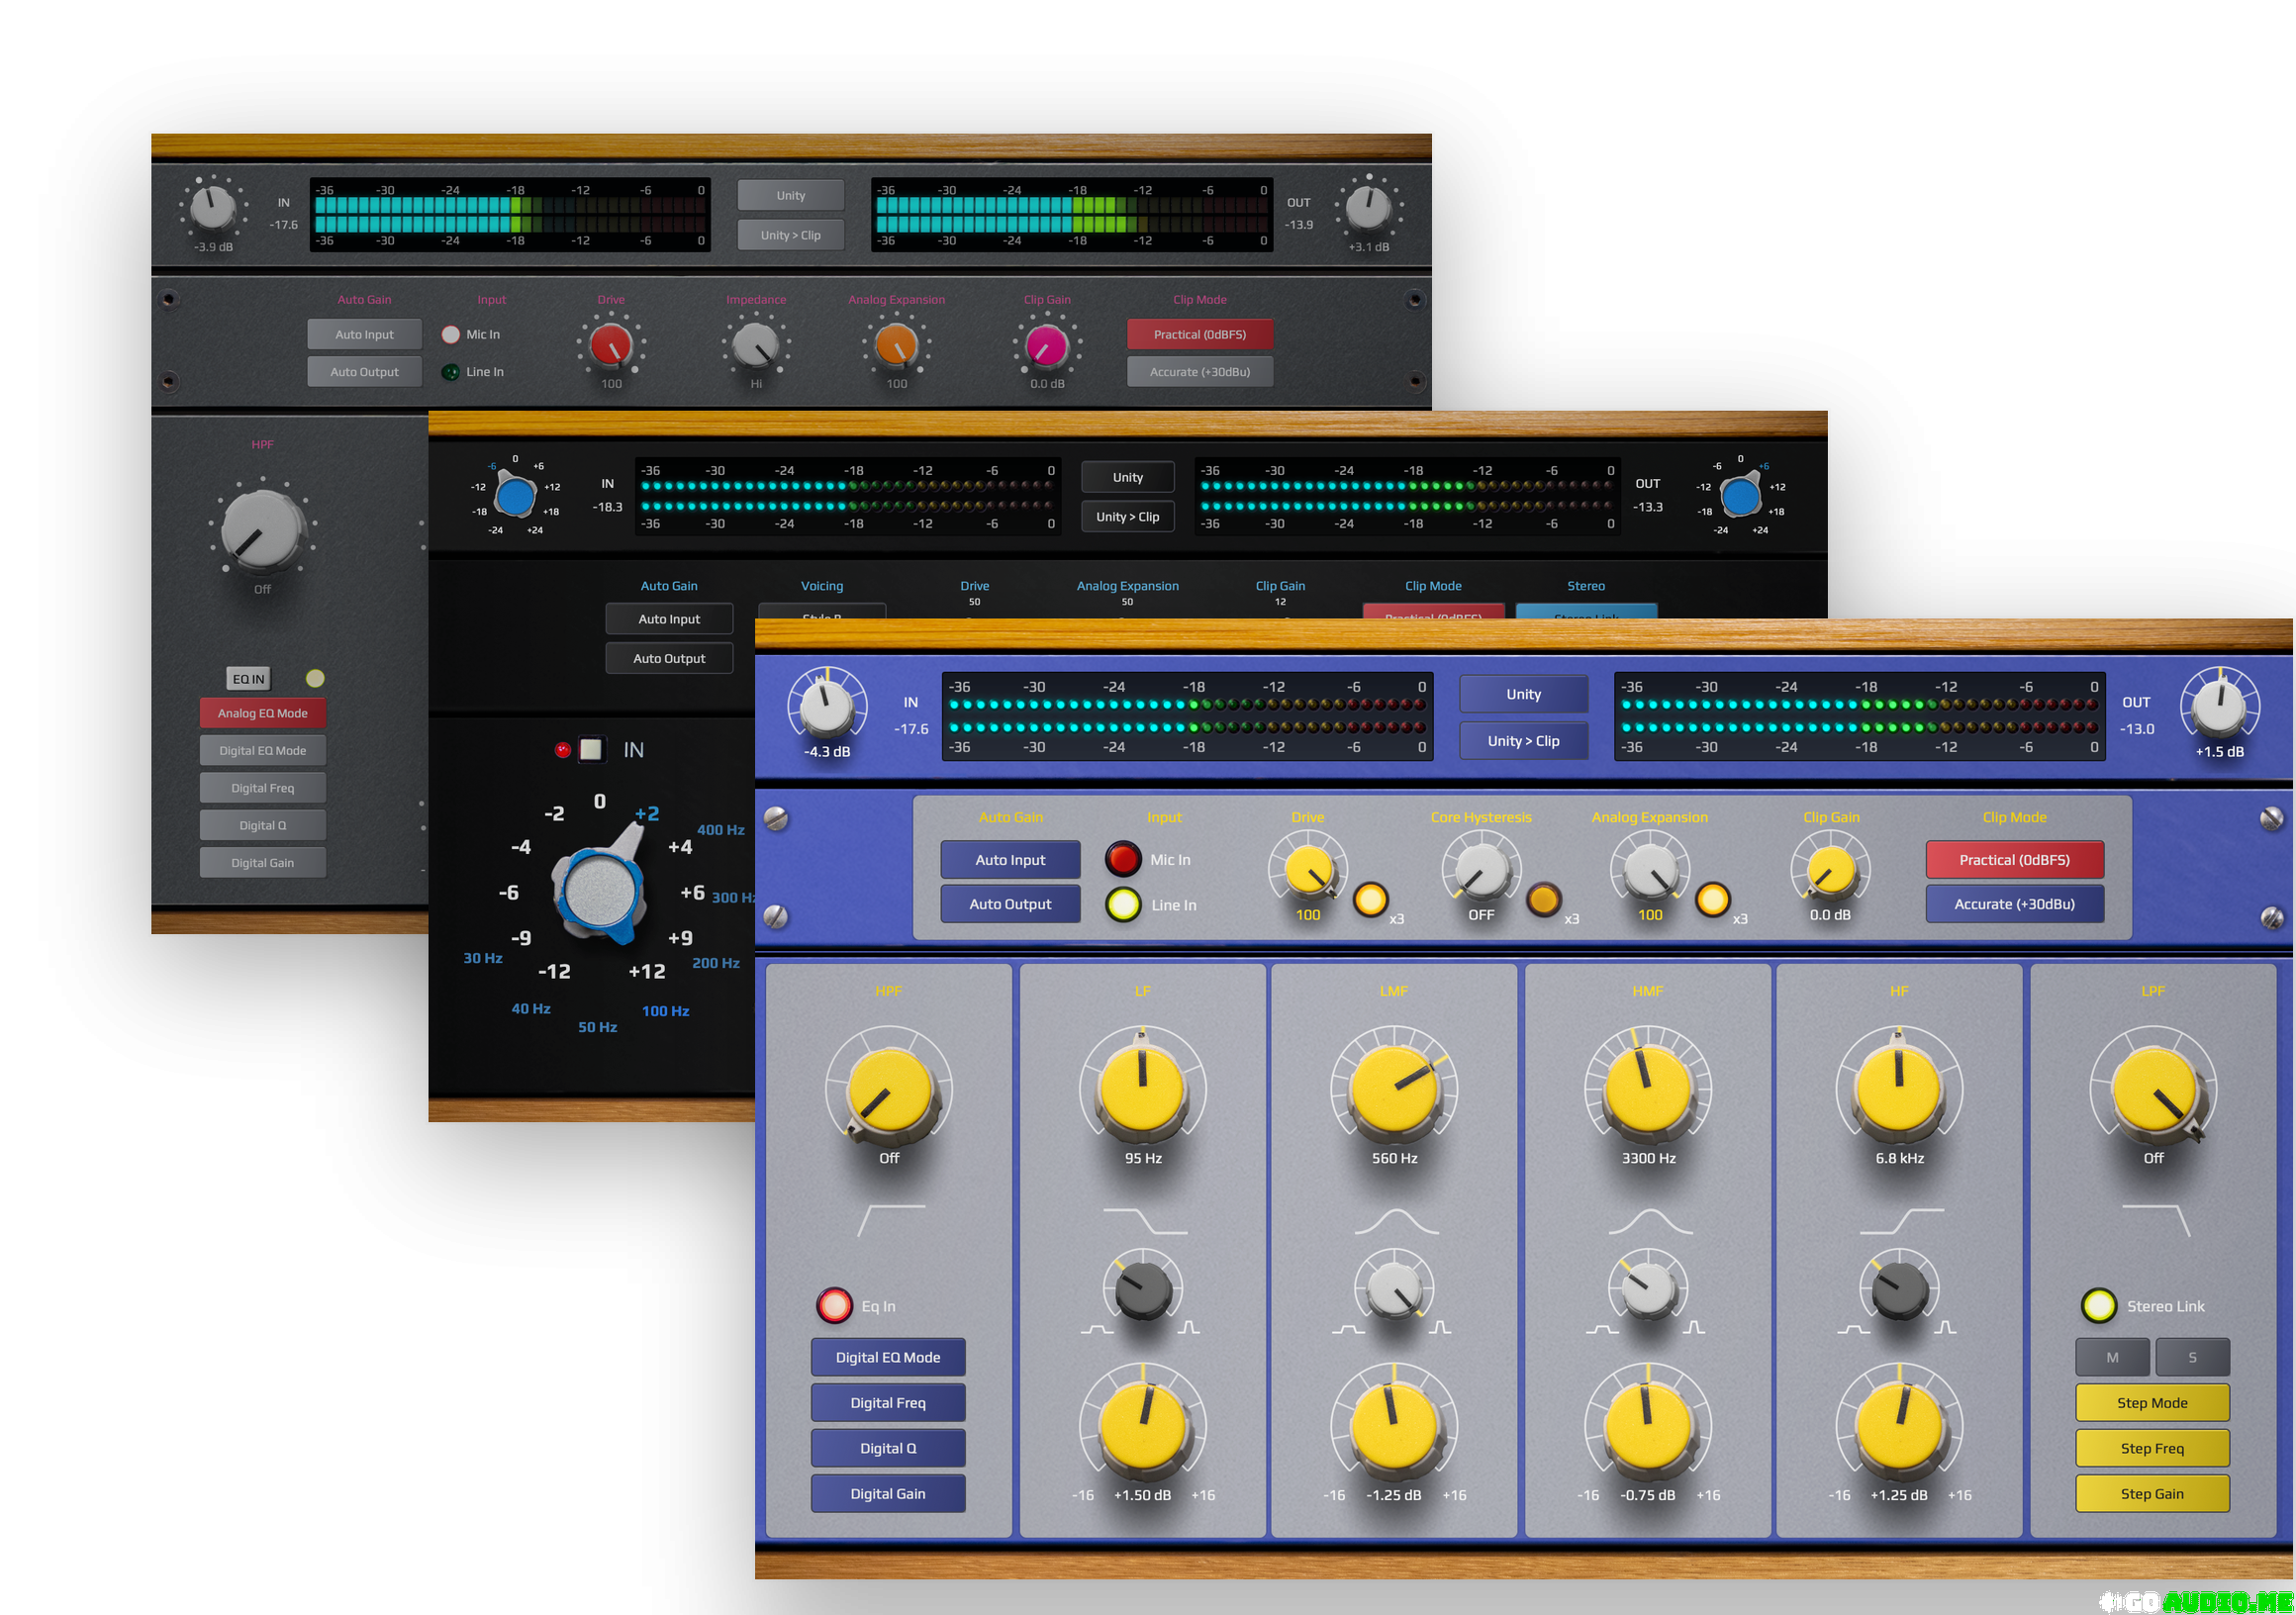Click Auto Output in black middle plugin
The height and width of the screenshot is (1615, 2296).
(669, 658)
